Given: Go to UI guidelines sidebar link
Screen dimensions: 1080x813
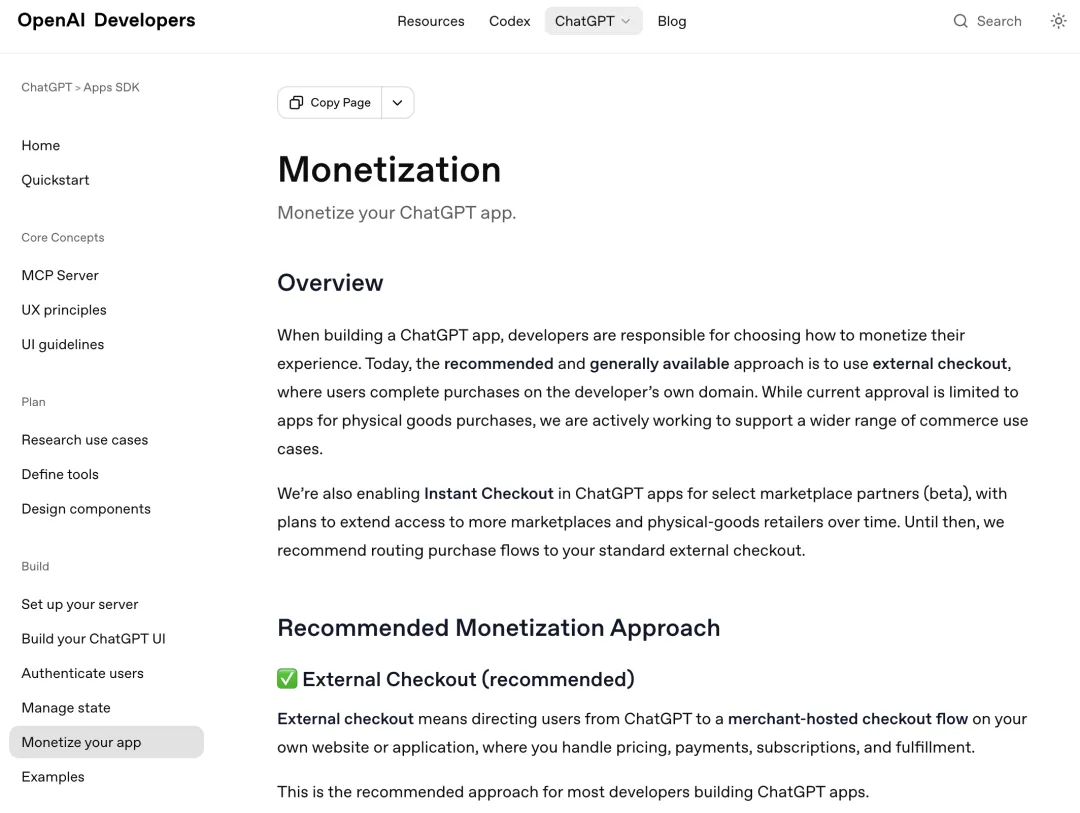Looking at the screenshot, I should 63,344.
